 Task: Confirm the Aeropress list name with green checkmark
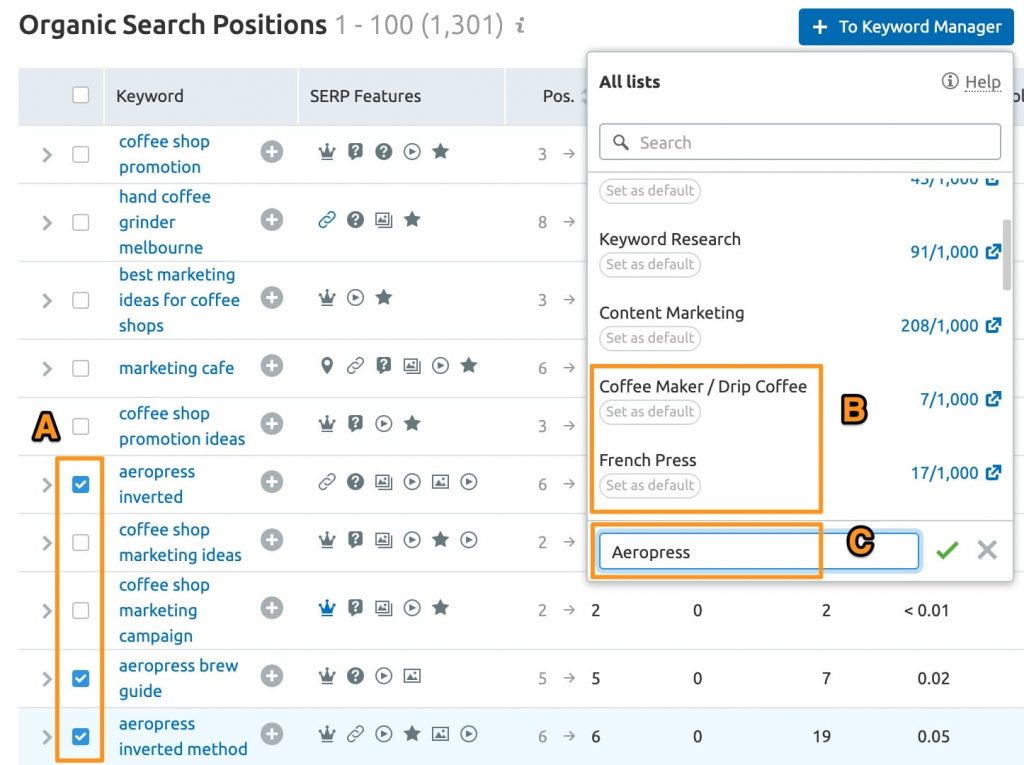tap(947, 550)
